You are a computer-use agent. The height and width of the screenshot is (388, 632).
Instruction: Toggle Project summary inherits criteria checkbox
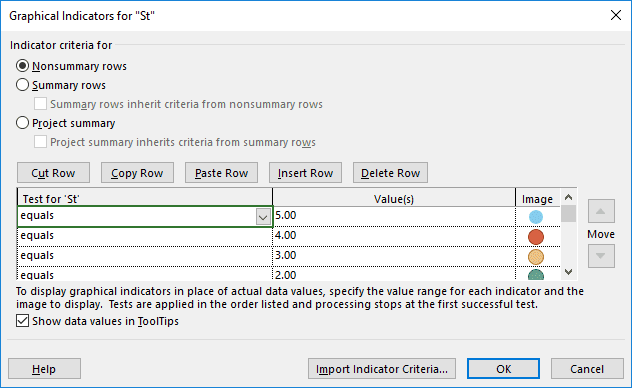coord(40,142)
